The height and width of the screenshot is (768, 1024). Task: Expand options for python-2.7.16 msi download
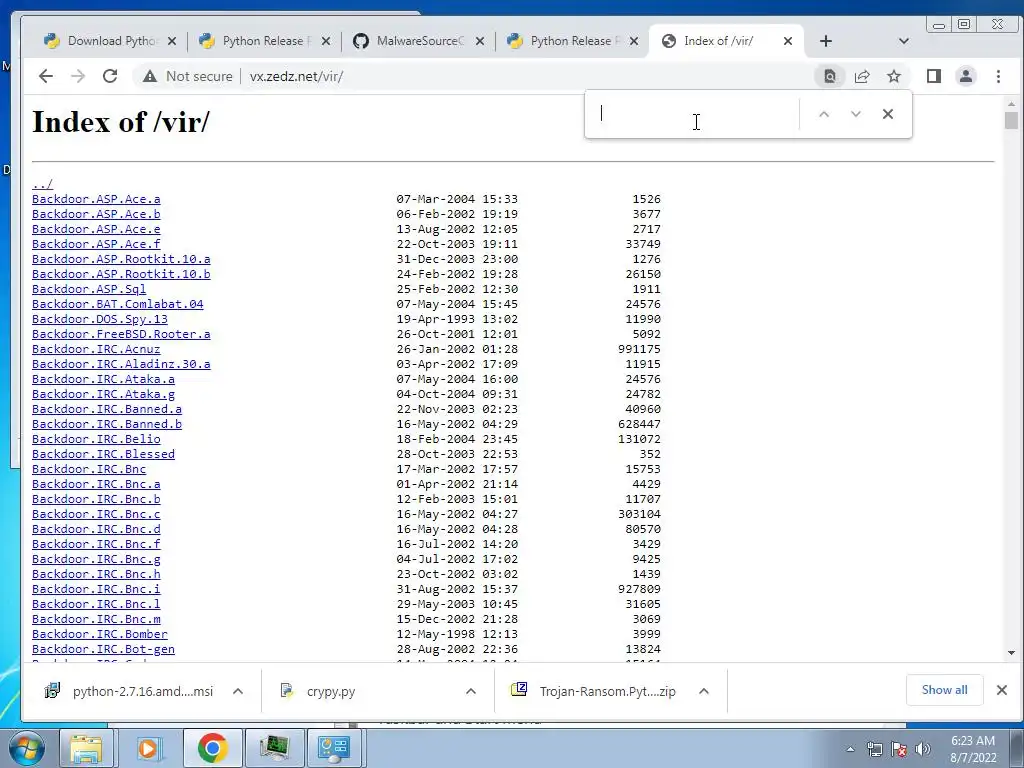pos(238,691)
